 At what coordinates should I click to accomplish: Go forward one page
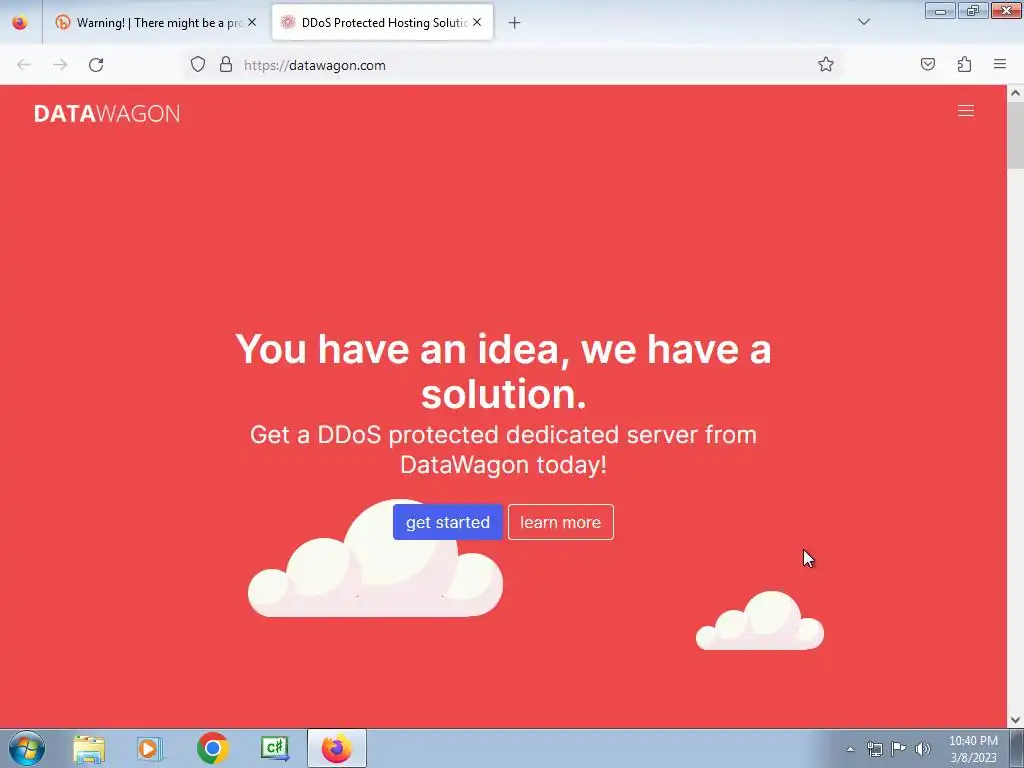[x=60, y=65]
